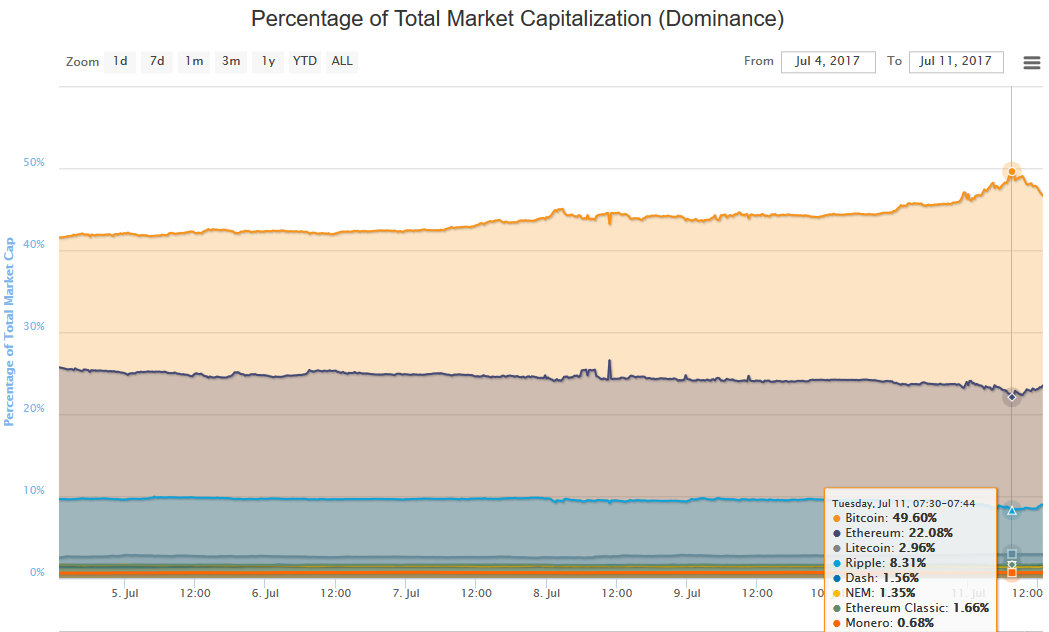This screenshot has width=1049, height=632.
Task: Set zoom range to 7d
Action: 157,61
